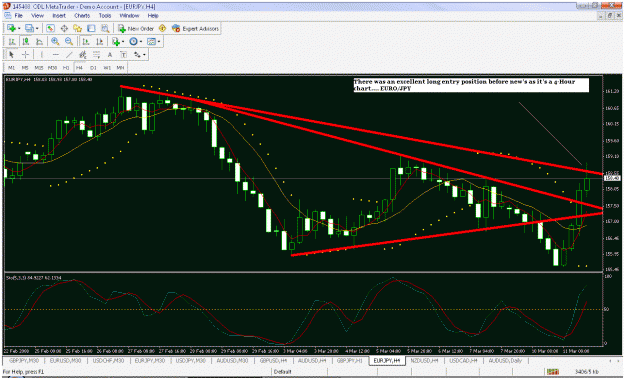This screenshot has height=378, width=625.
Task: Click the connection status bars icon
Action: [552, 372]
